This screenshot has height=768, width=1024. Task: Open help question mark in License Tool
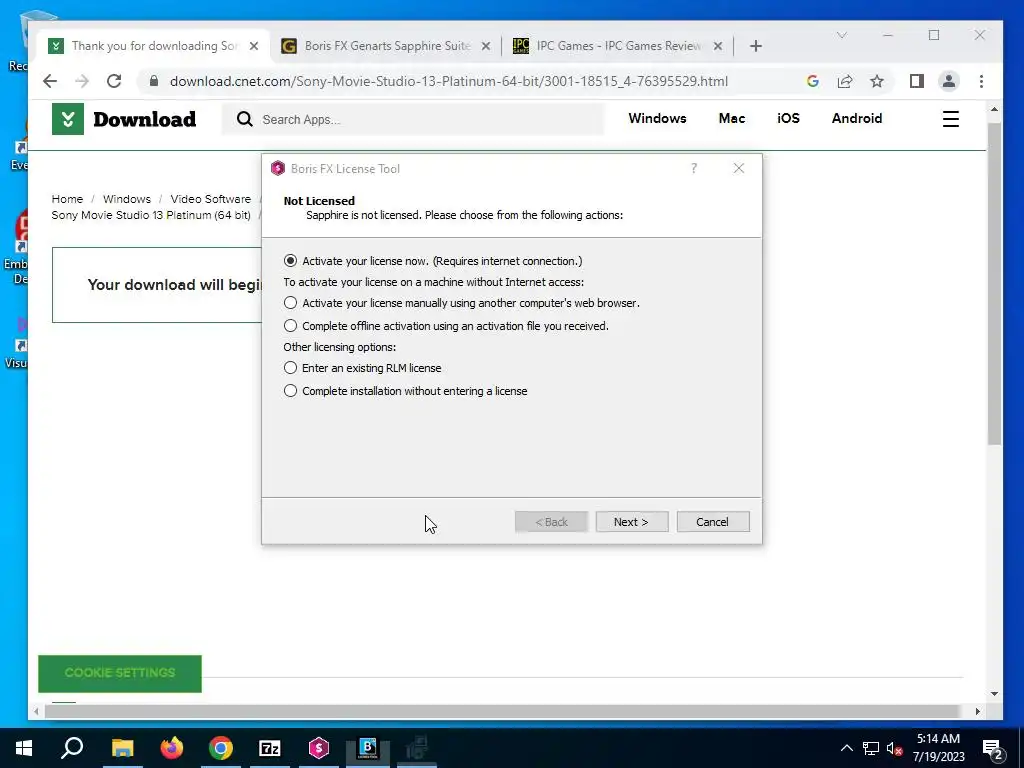click(x=694, y=168)
